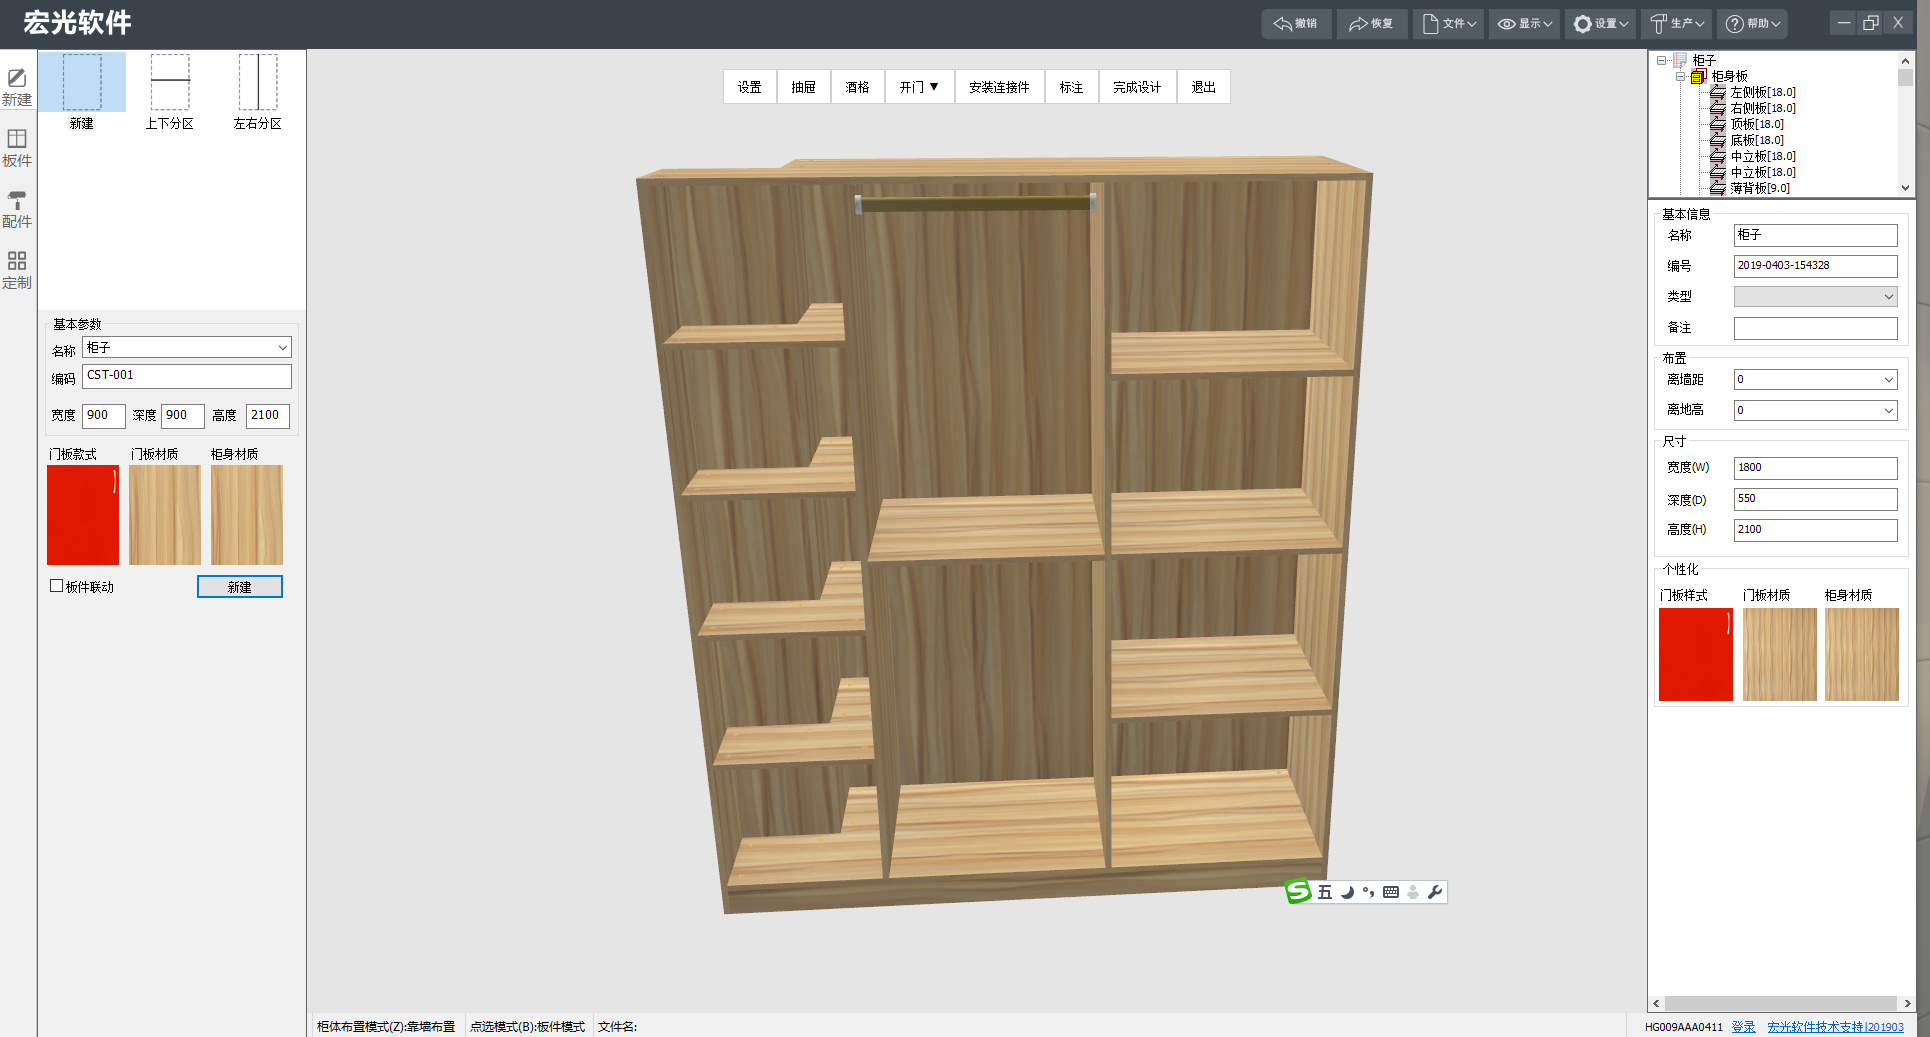Open the 定制 customize icon
The image size is (1930, 1037).
tap(17, 271)
